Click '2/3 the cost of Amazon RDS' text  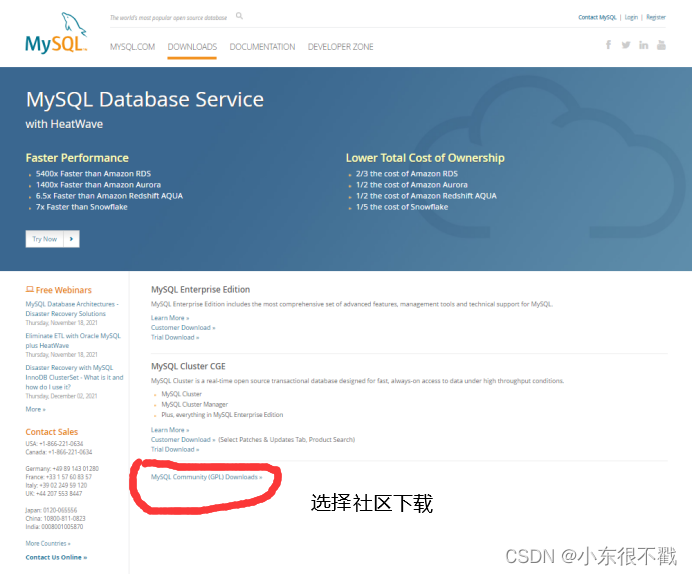click(407, 174)
